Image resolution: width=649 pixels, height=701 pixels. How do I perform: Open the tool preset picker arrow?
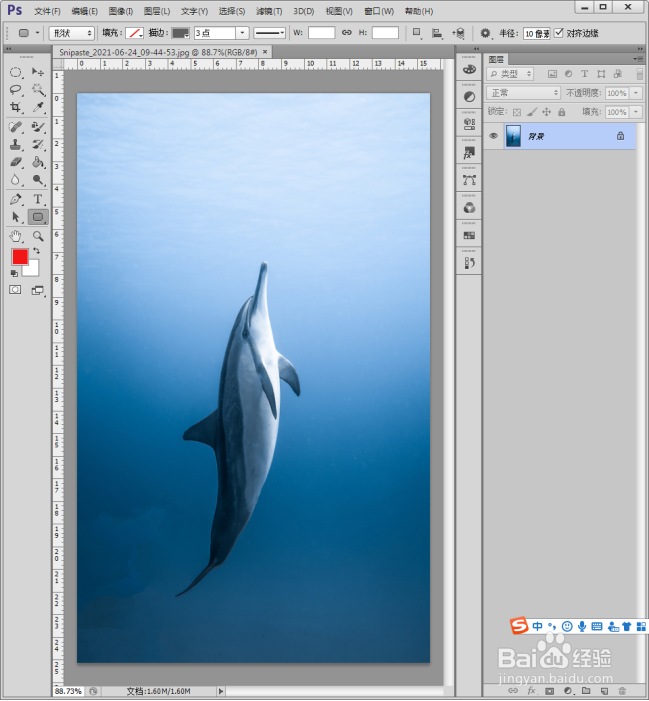point(38,33)
